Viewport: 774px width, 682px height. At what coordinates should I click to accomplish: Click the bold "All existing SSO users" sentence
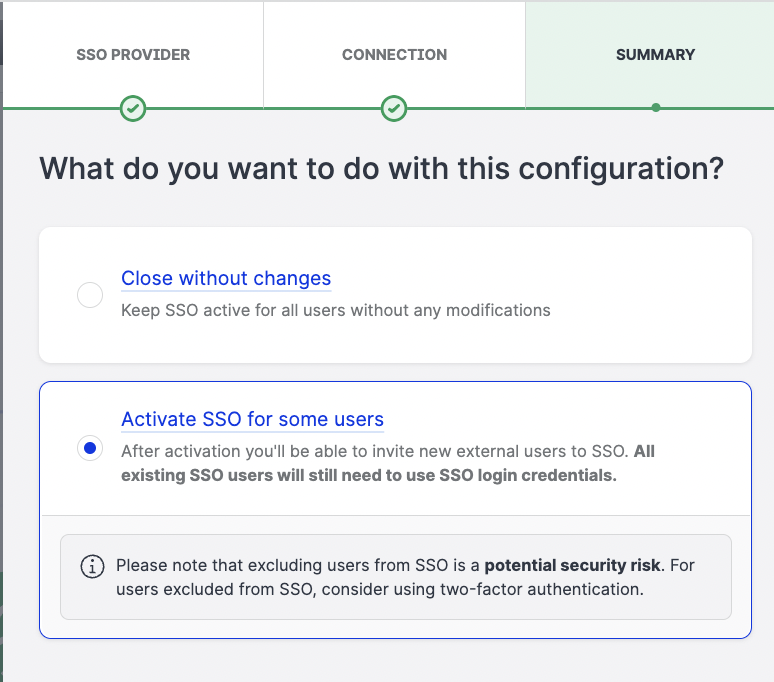(368, 475)
